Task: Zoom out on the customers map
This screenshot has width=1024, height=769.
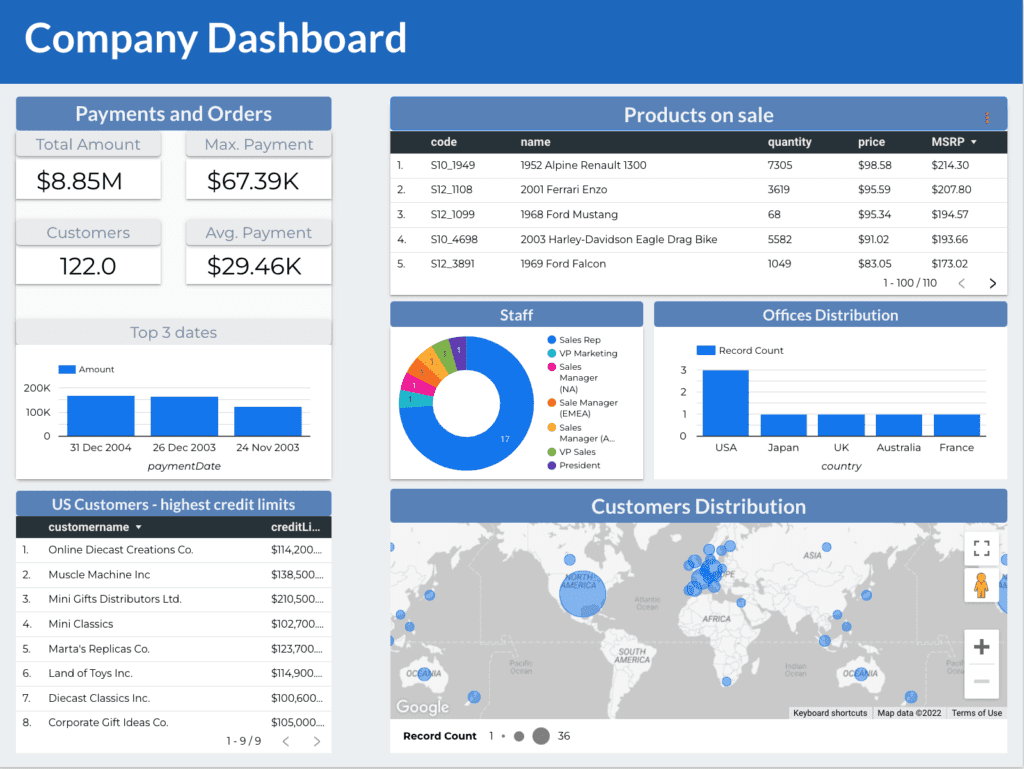Action: [981, 682]
